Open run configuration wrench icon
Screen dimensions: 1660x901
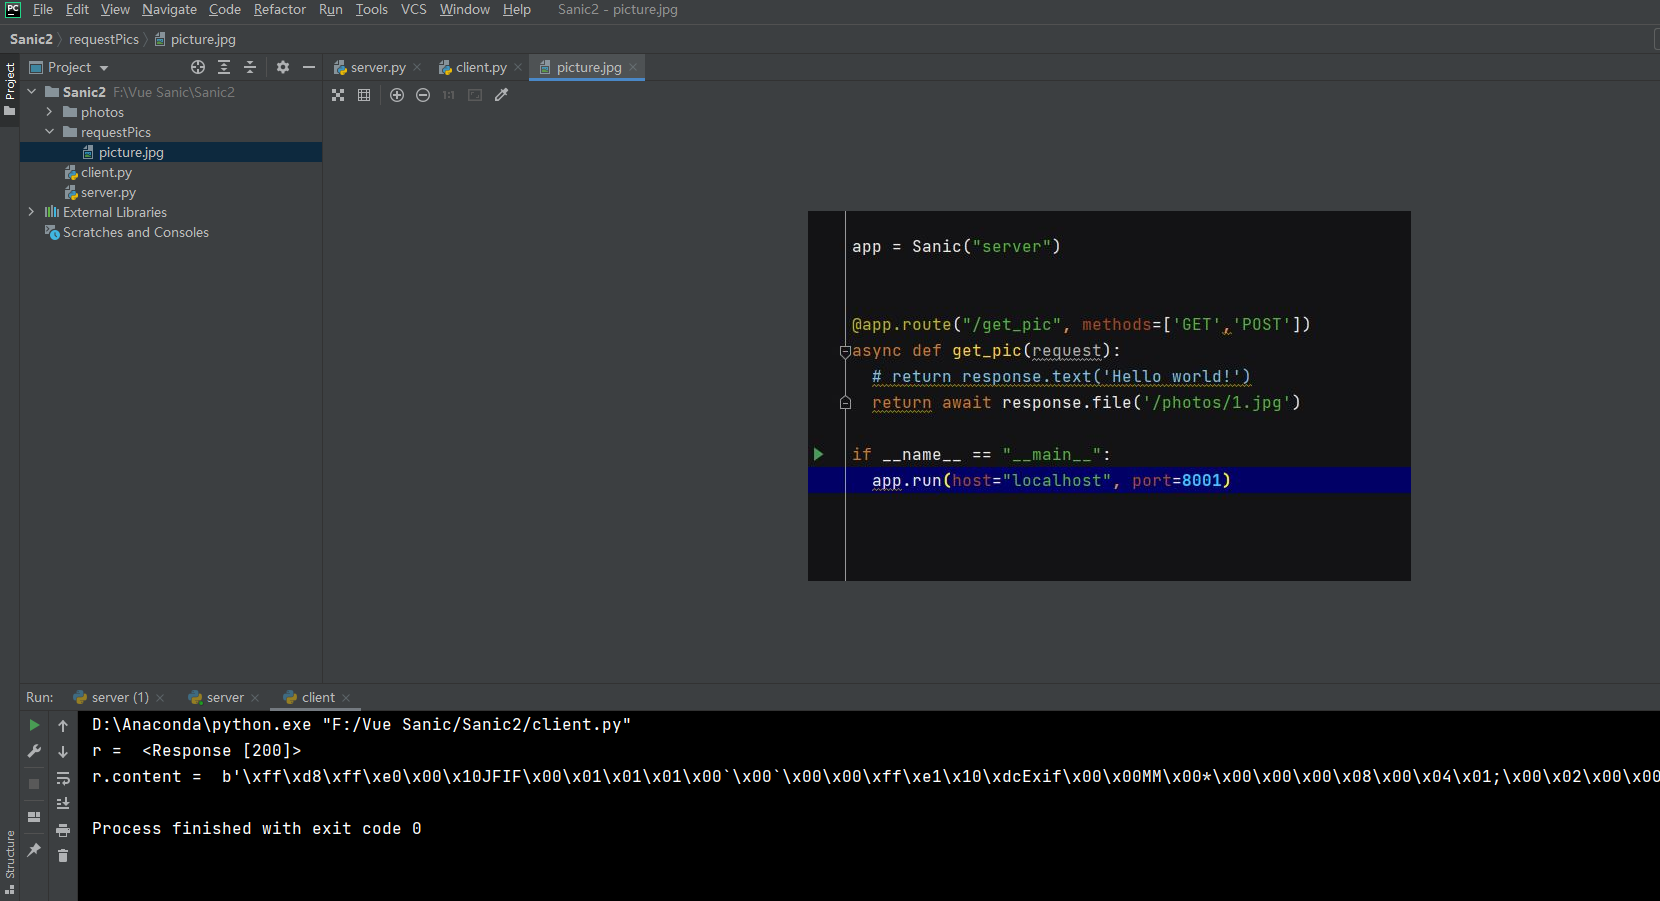(x=34, y=751)
